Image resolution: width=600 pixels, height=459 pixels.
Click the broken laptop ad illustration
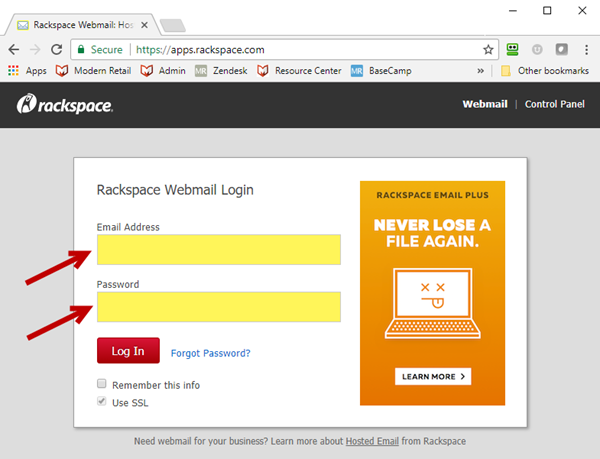[x=433, y=303]
